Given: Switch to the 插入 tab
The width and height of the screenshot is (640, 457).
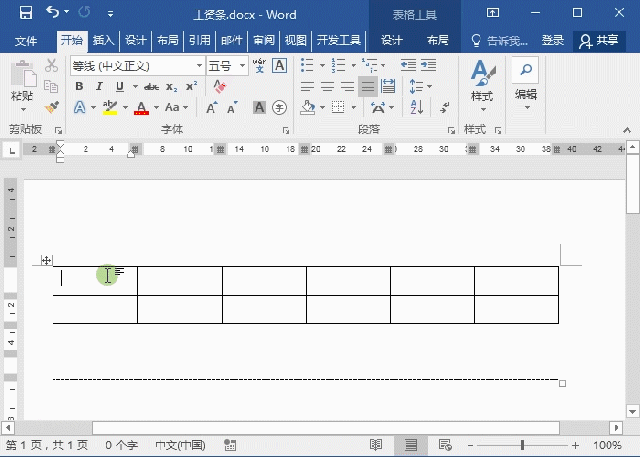Looking at the screenshot, I should (103, 40).
